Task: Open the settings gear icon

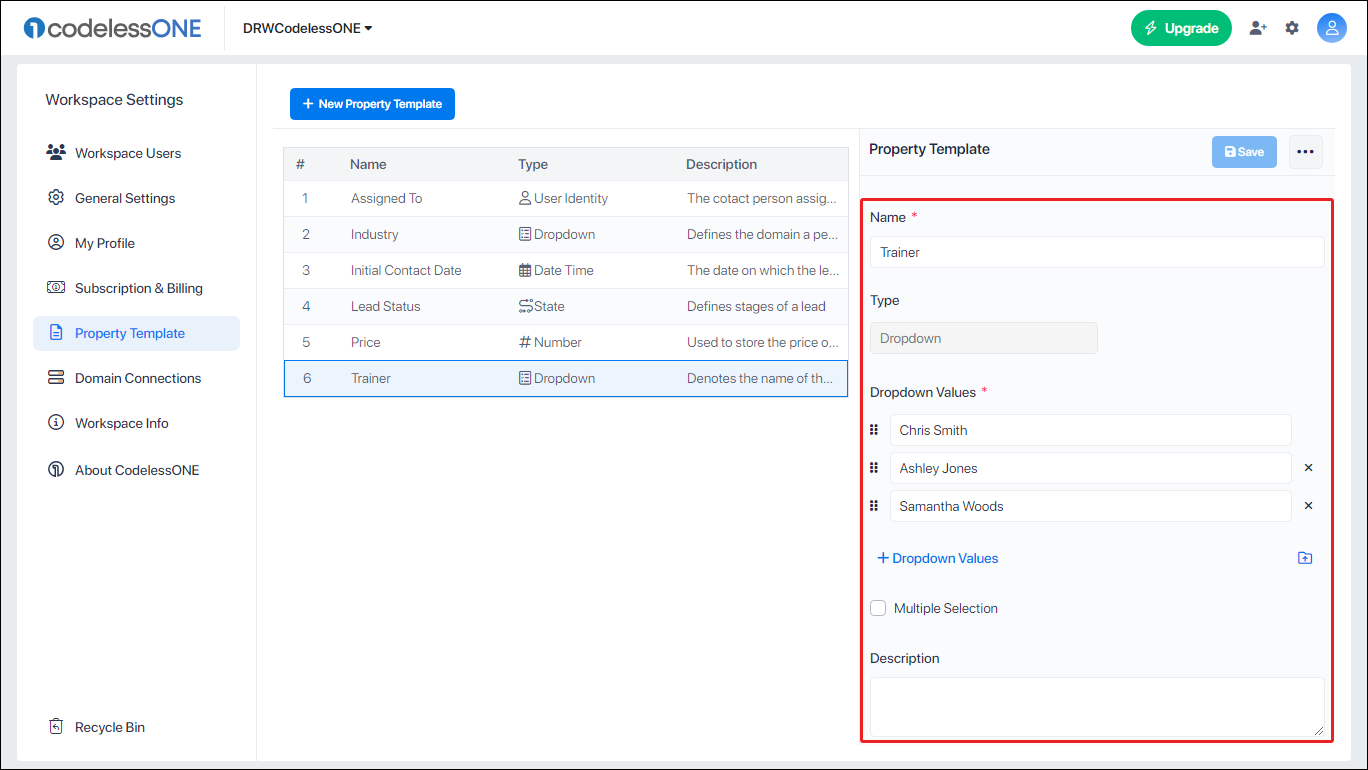Action: click(1292, 28)
